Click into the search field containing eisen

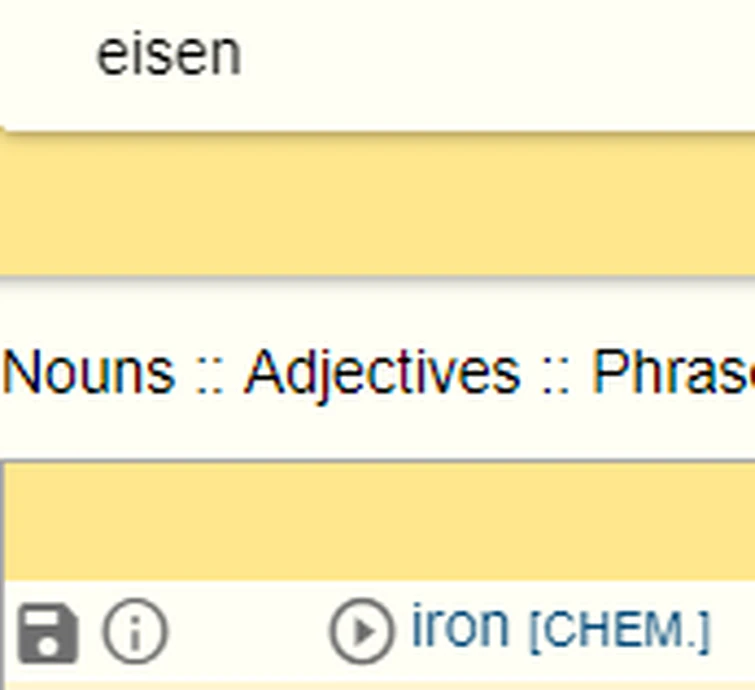400,55
